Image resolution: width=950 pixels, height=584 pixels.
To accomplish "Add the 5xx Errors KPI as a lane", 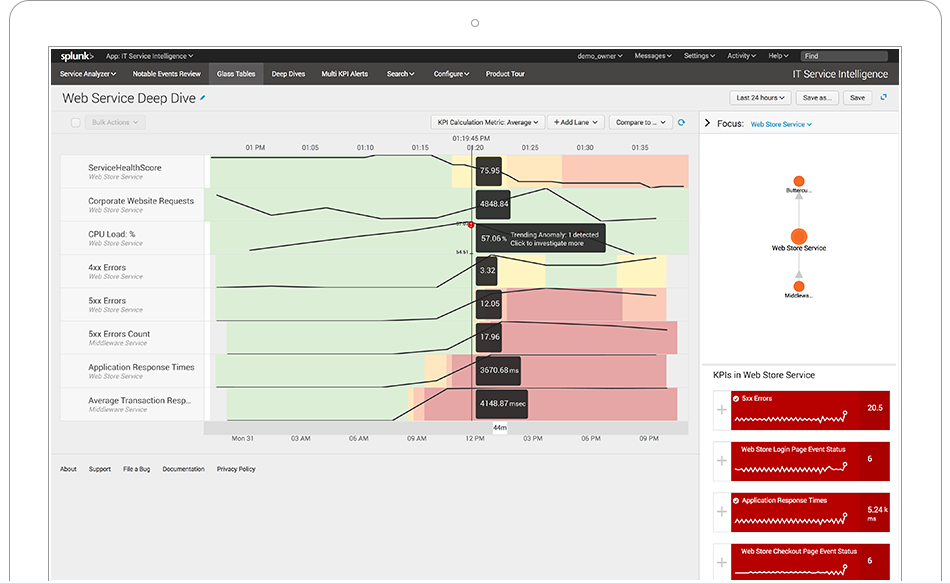I will pos(722,410).
